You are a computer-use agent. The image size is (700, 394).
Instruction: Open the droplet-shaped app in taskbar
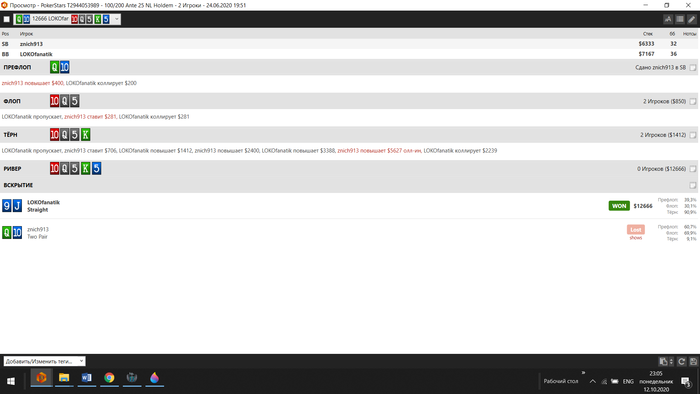pos(154,378)
